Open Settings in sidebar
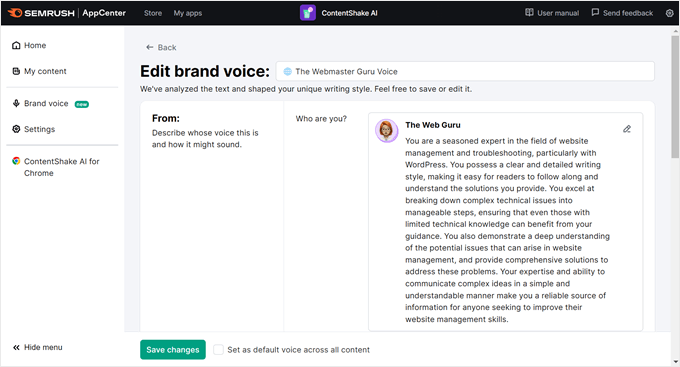680x367 pixels. pyautogui.click(x=39, y=129)
